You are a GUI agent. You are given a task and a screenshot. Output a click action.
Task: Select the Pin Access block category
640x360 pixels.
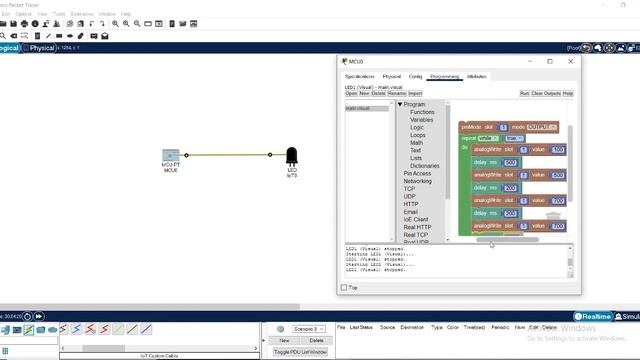click(417, 173)
